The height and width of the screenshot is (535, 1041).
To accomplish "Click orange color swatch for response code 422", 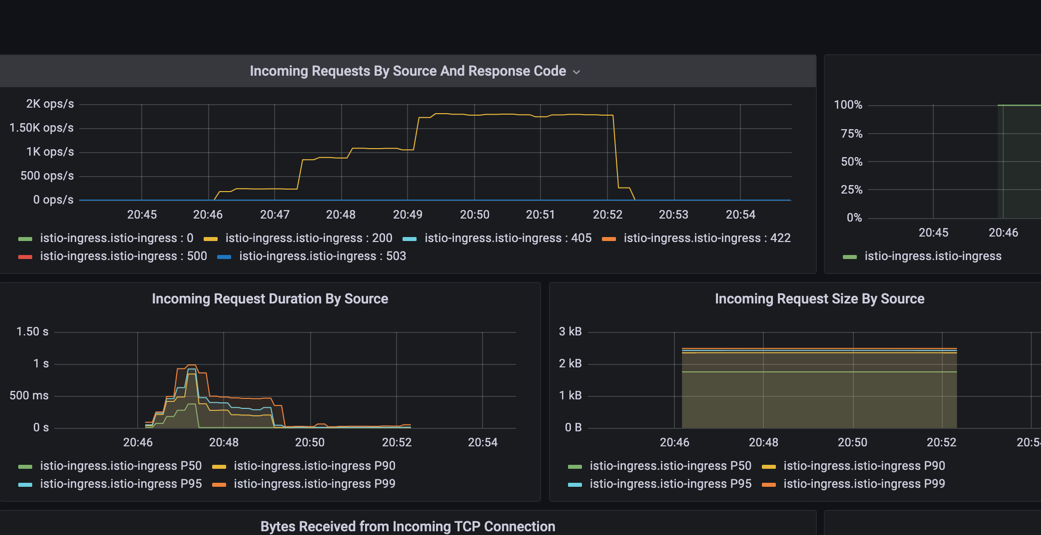I will (609, 238).
